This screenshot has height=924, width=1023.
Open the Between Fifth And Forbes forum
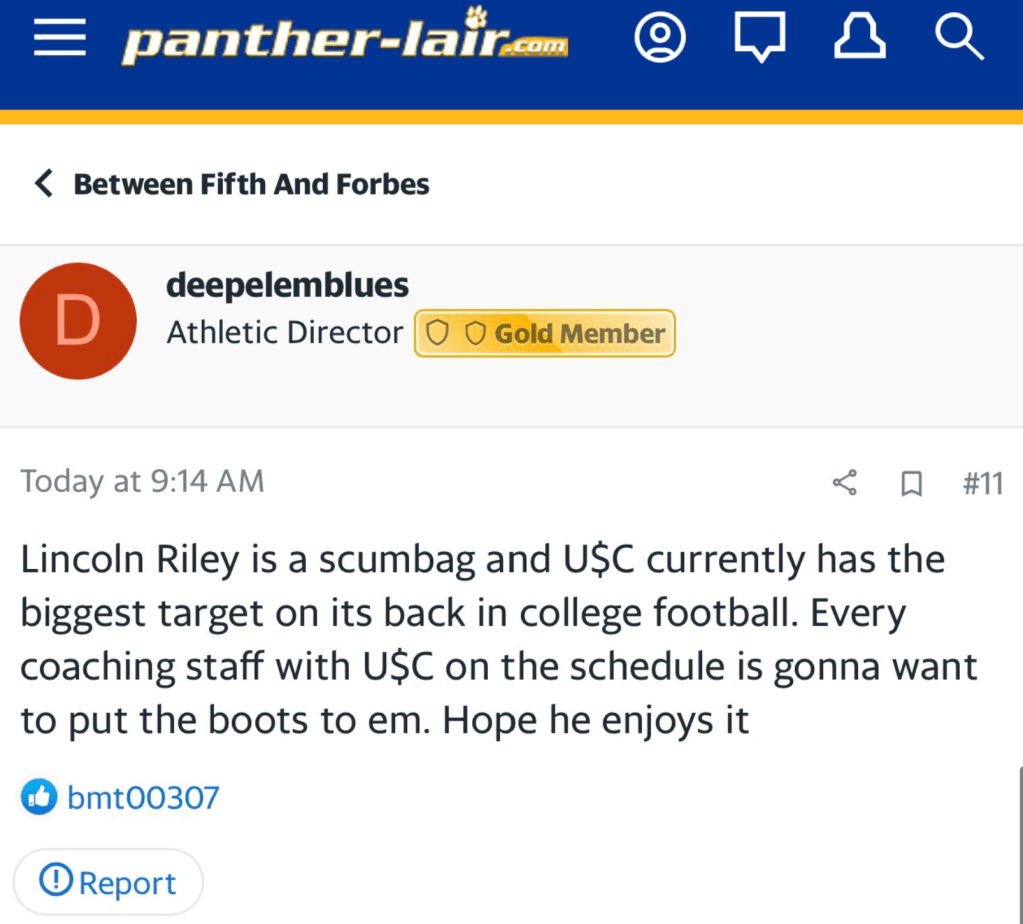pyautogui.click(x=251, y=184)
